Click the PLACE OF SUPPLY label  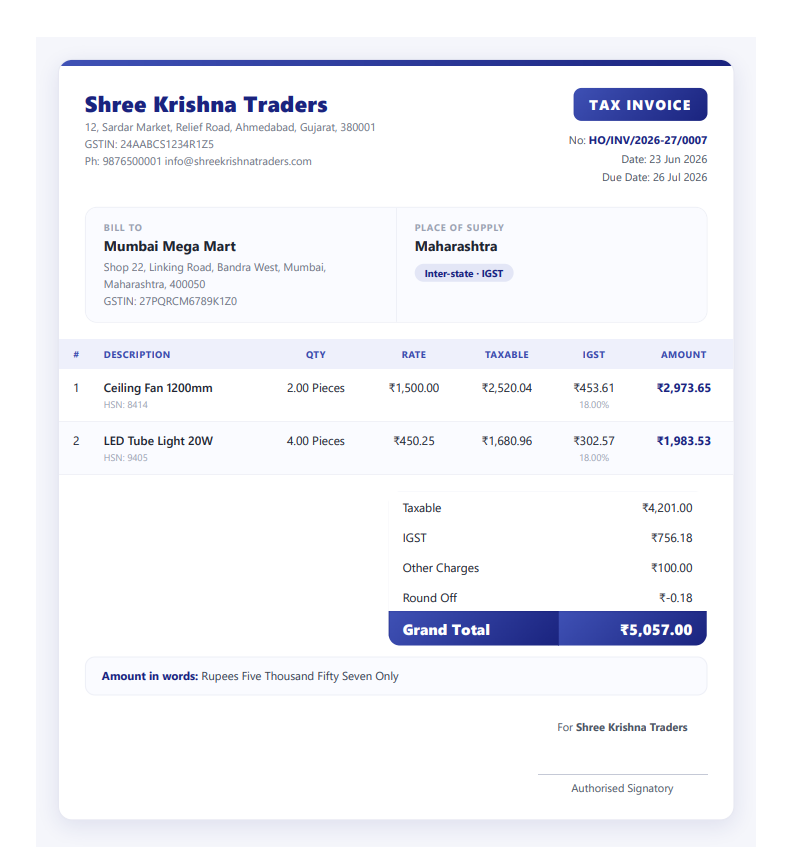(459, 228)
